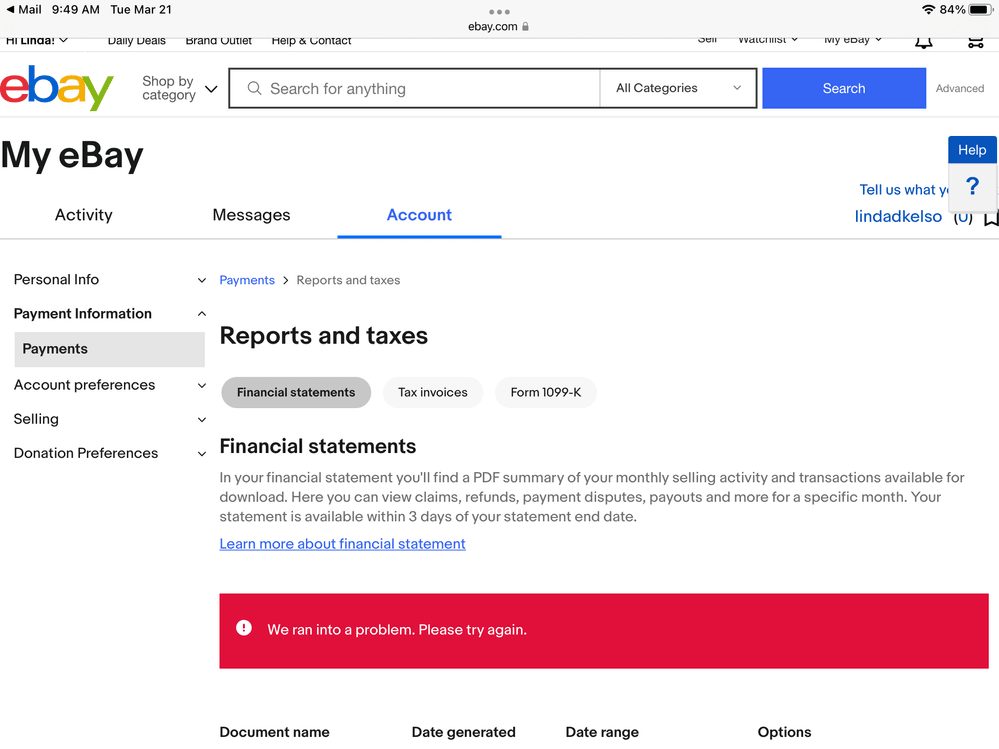
Task: Go to Payments breadcrumb link
Action: [x=247, y=280]
